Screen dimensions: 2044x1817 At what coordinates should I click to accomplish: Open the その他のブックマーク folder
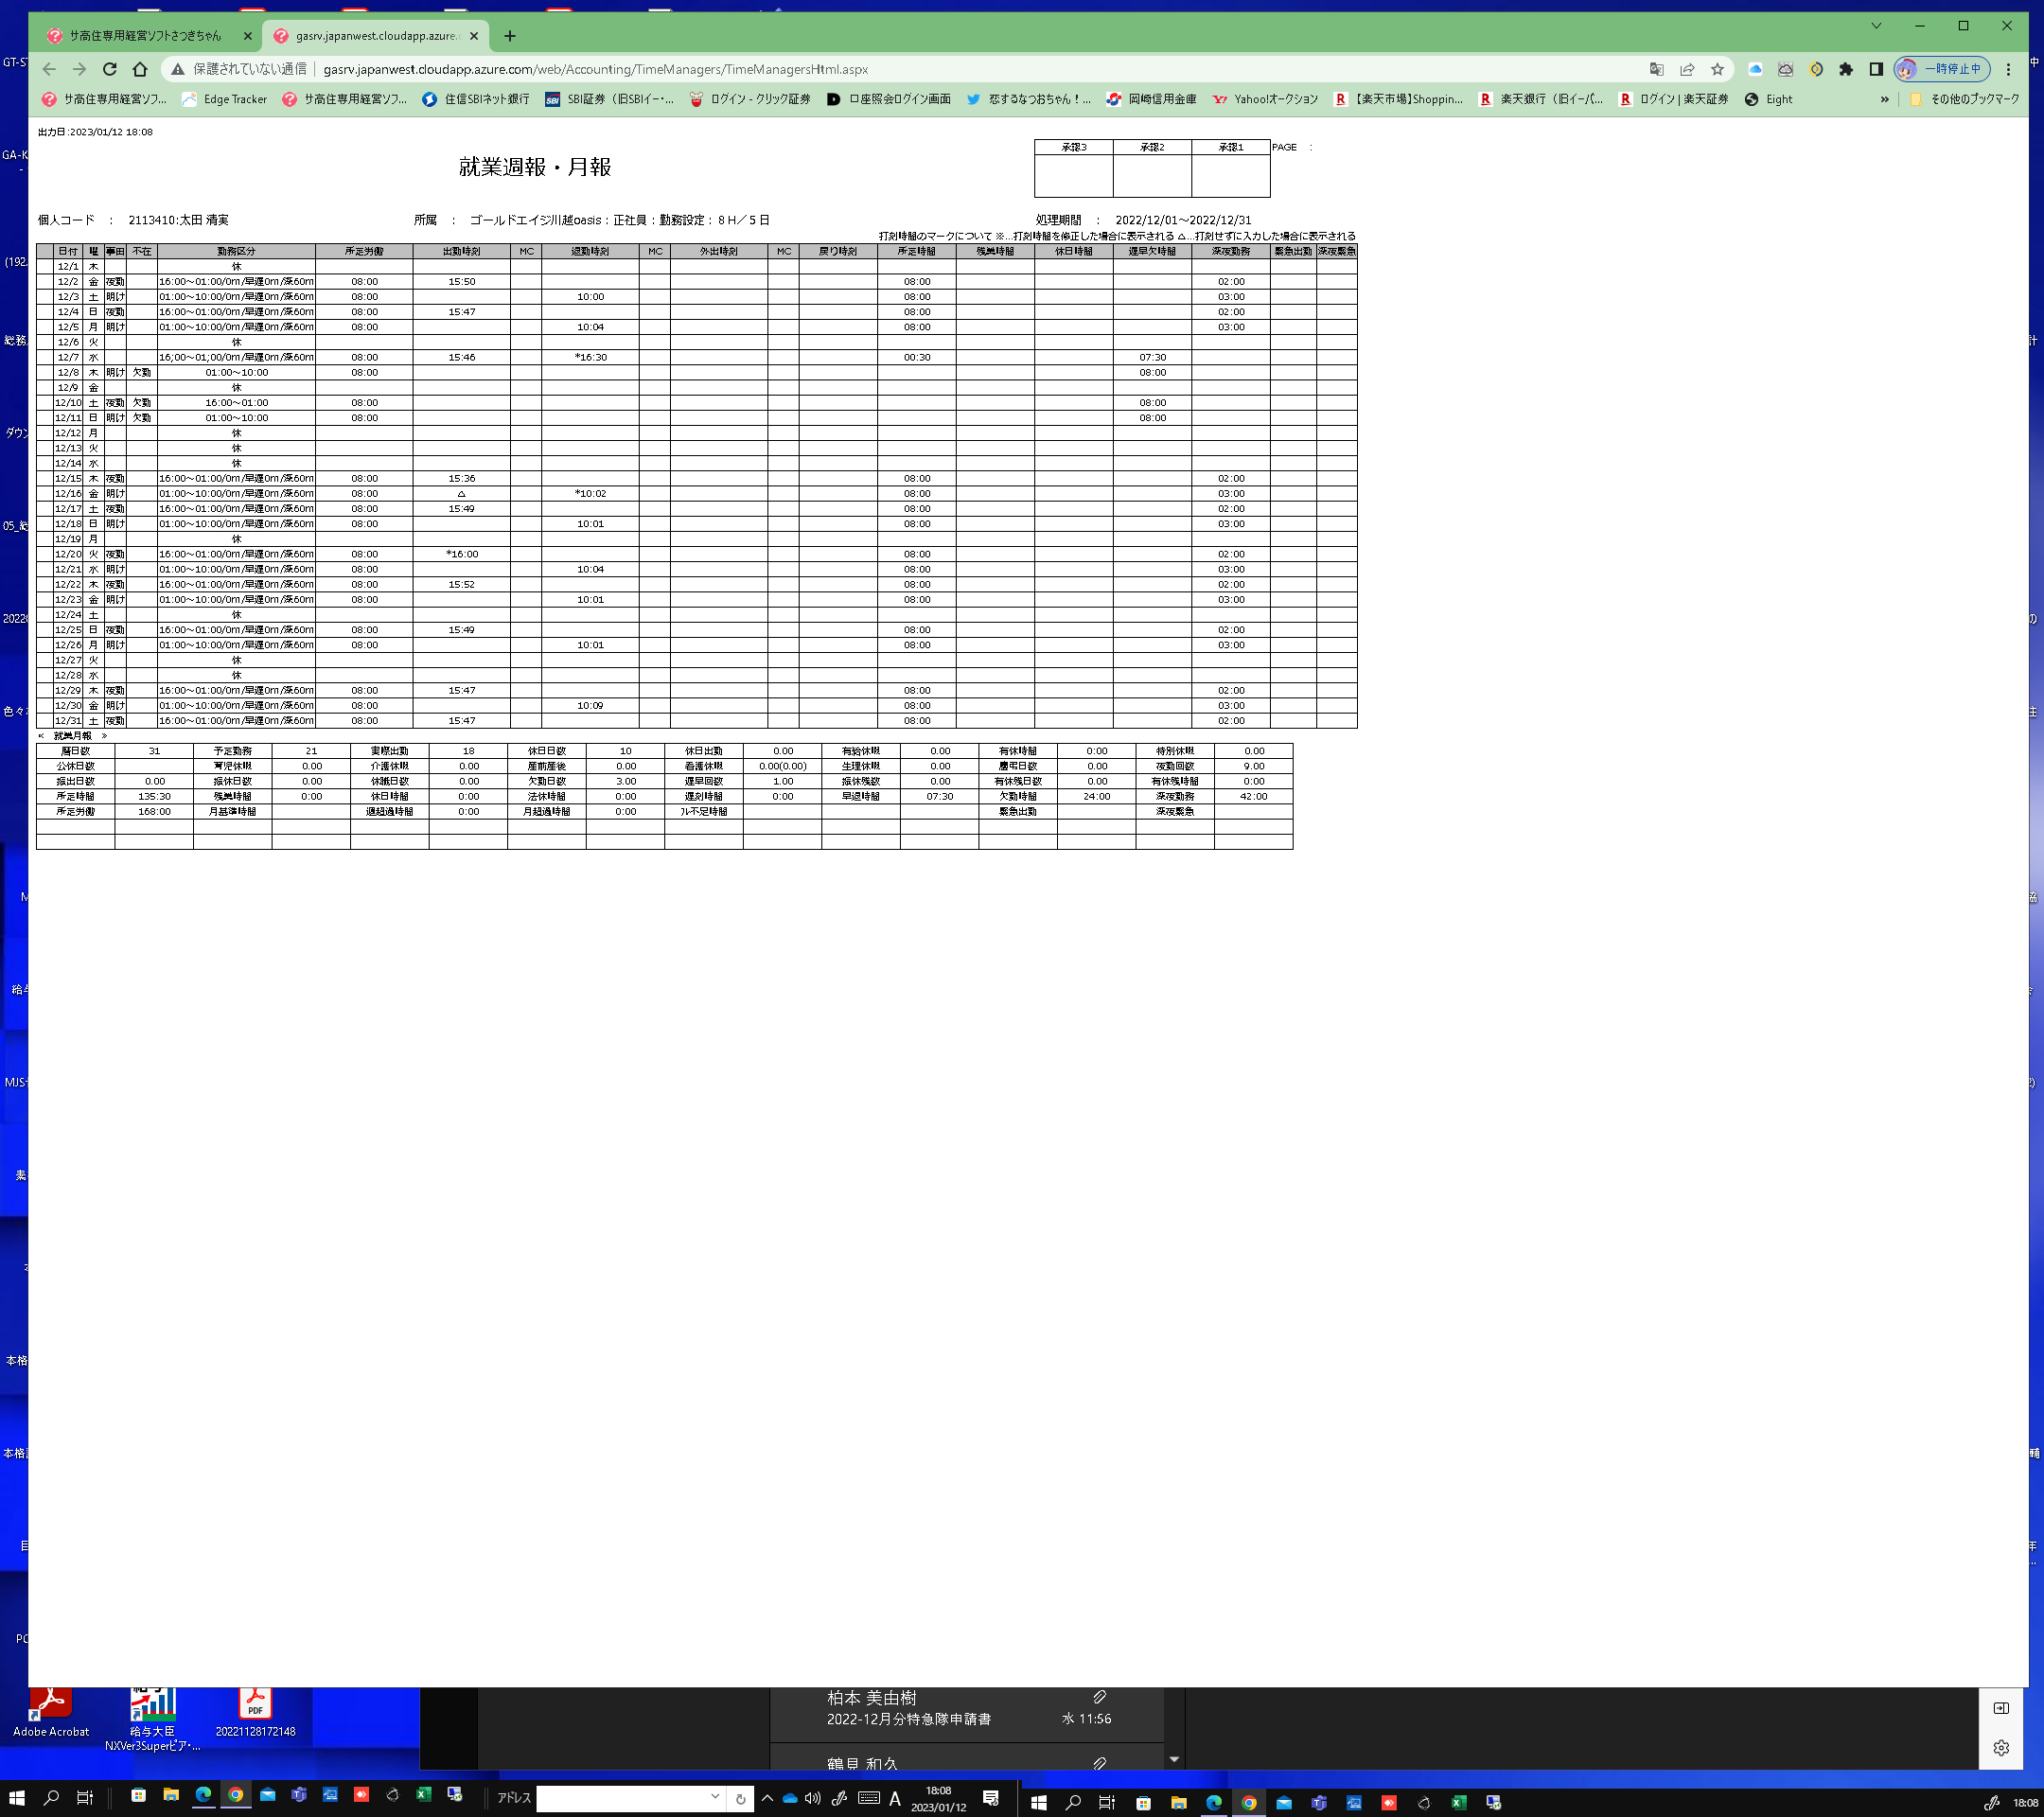pyautogui.click(x=1964, y=99)
